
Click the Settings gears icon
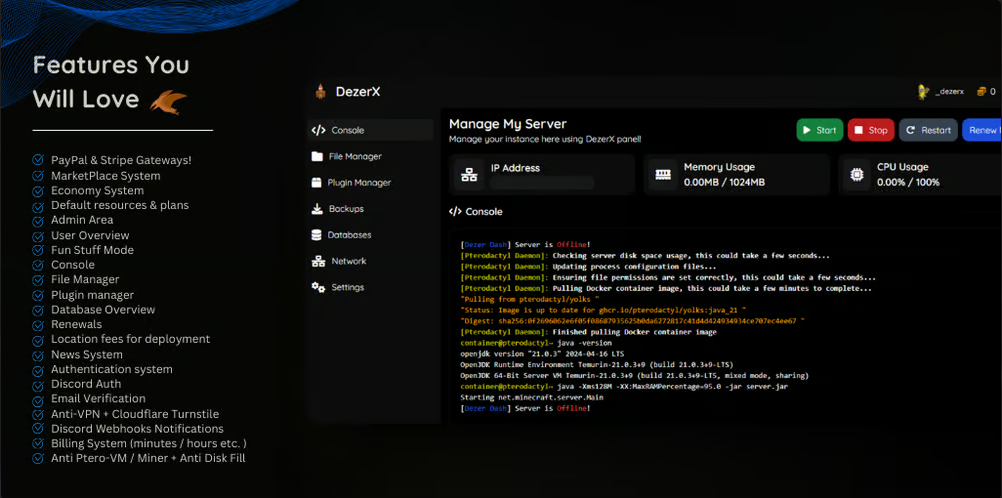(x=318, y=288)
